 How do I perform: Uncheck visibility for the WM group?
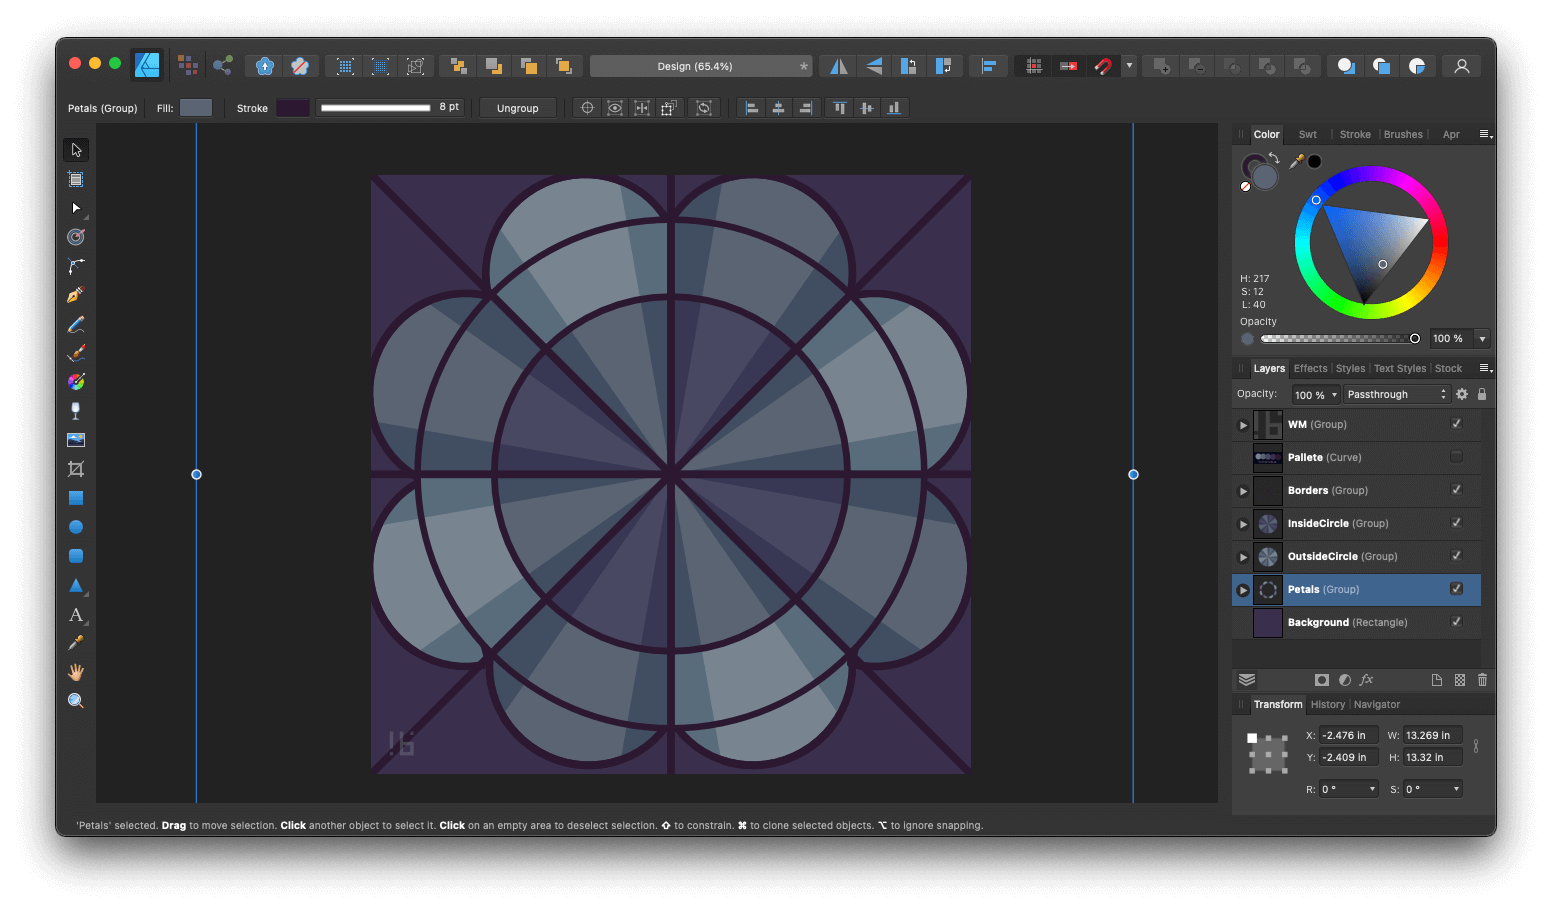pos(1456,424)
